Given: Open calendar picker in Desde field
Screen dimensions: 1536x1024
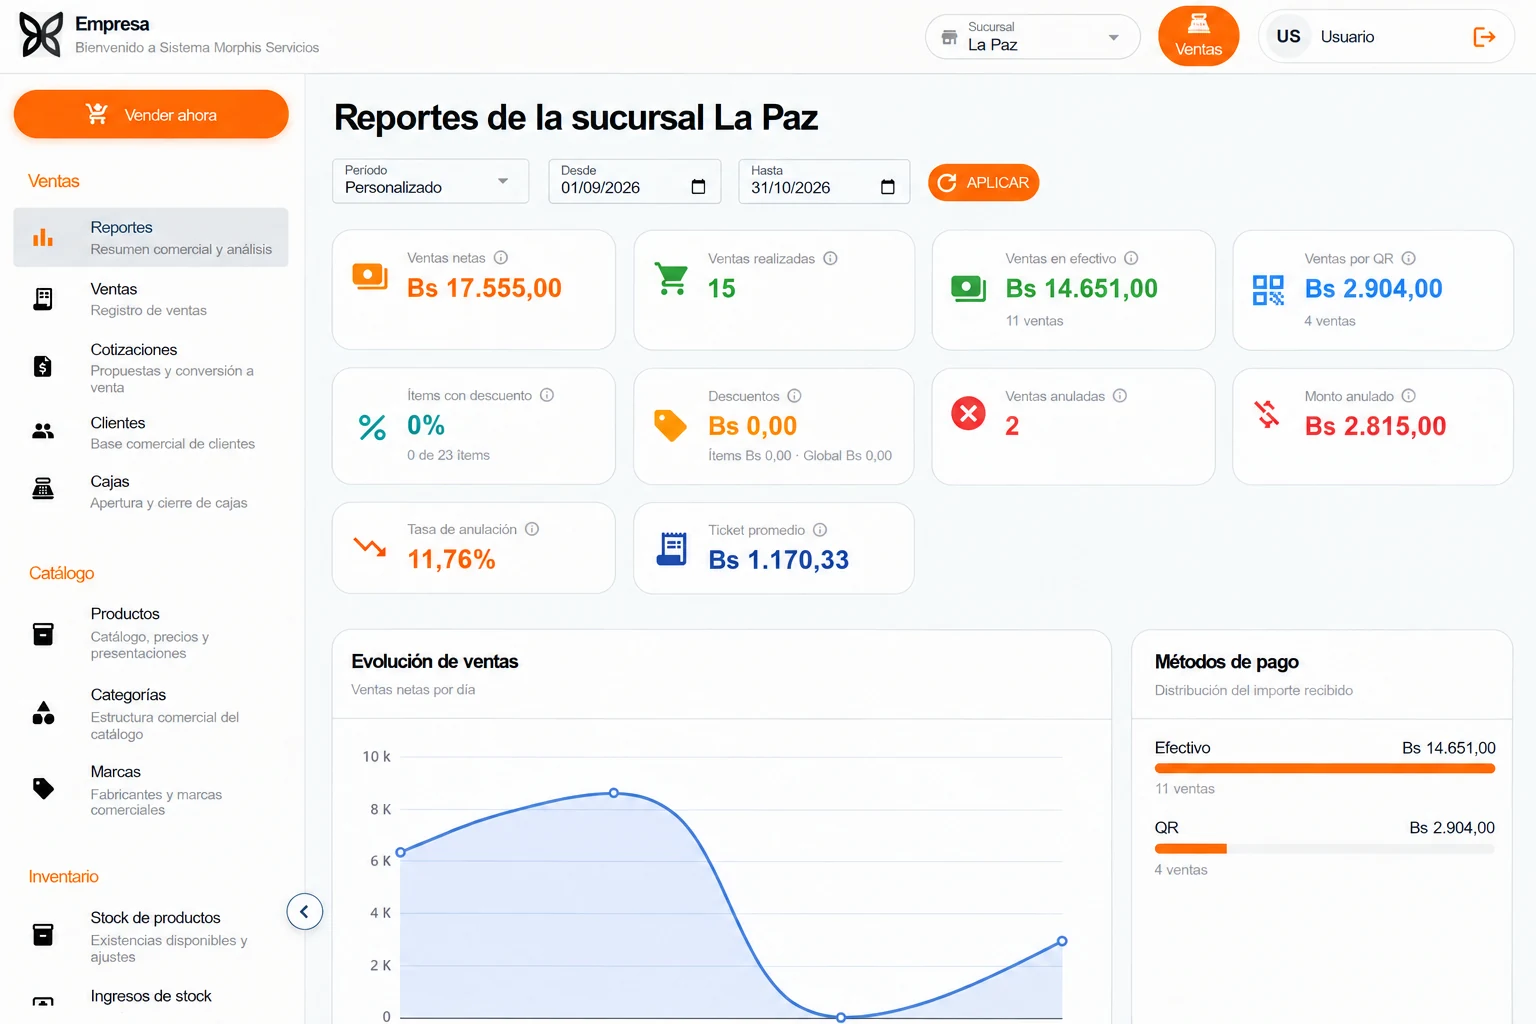Looking at the screenshot, I should pyautogui.click(x=698, y=187).
